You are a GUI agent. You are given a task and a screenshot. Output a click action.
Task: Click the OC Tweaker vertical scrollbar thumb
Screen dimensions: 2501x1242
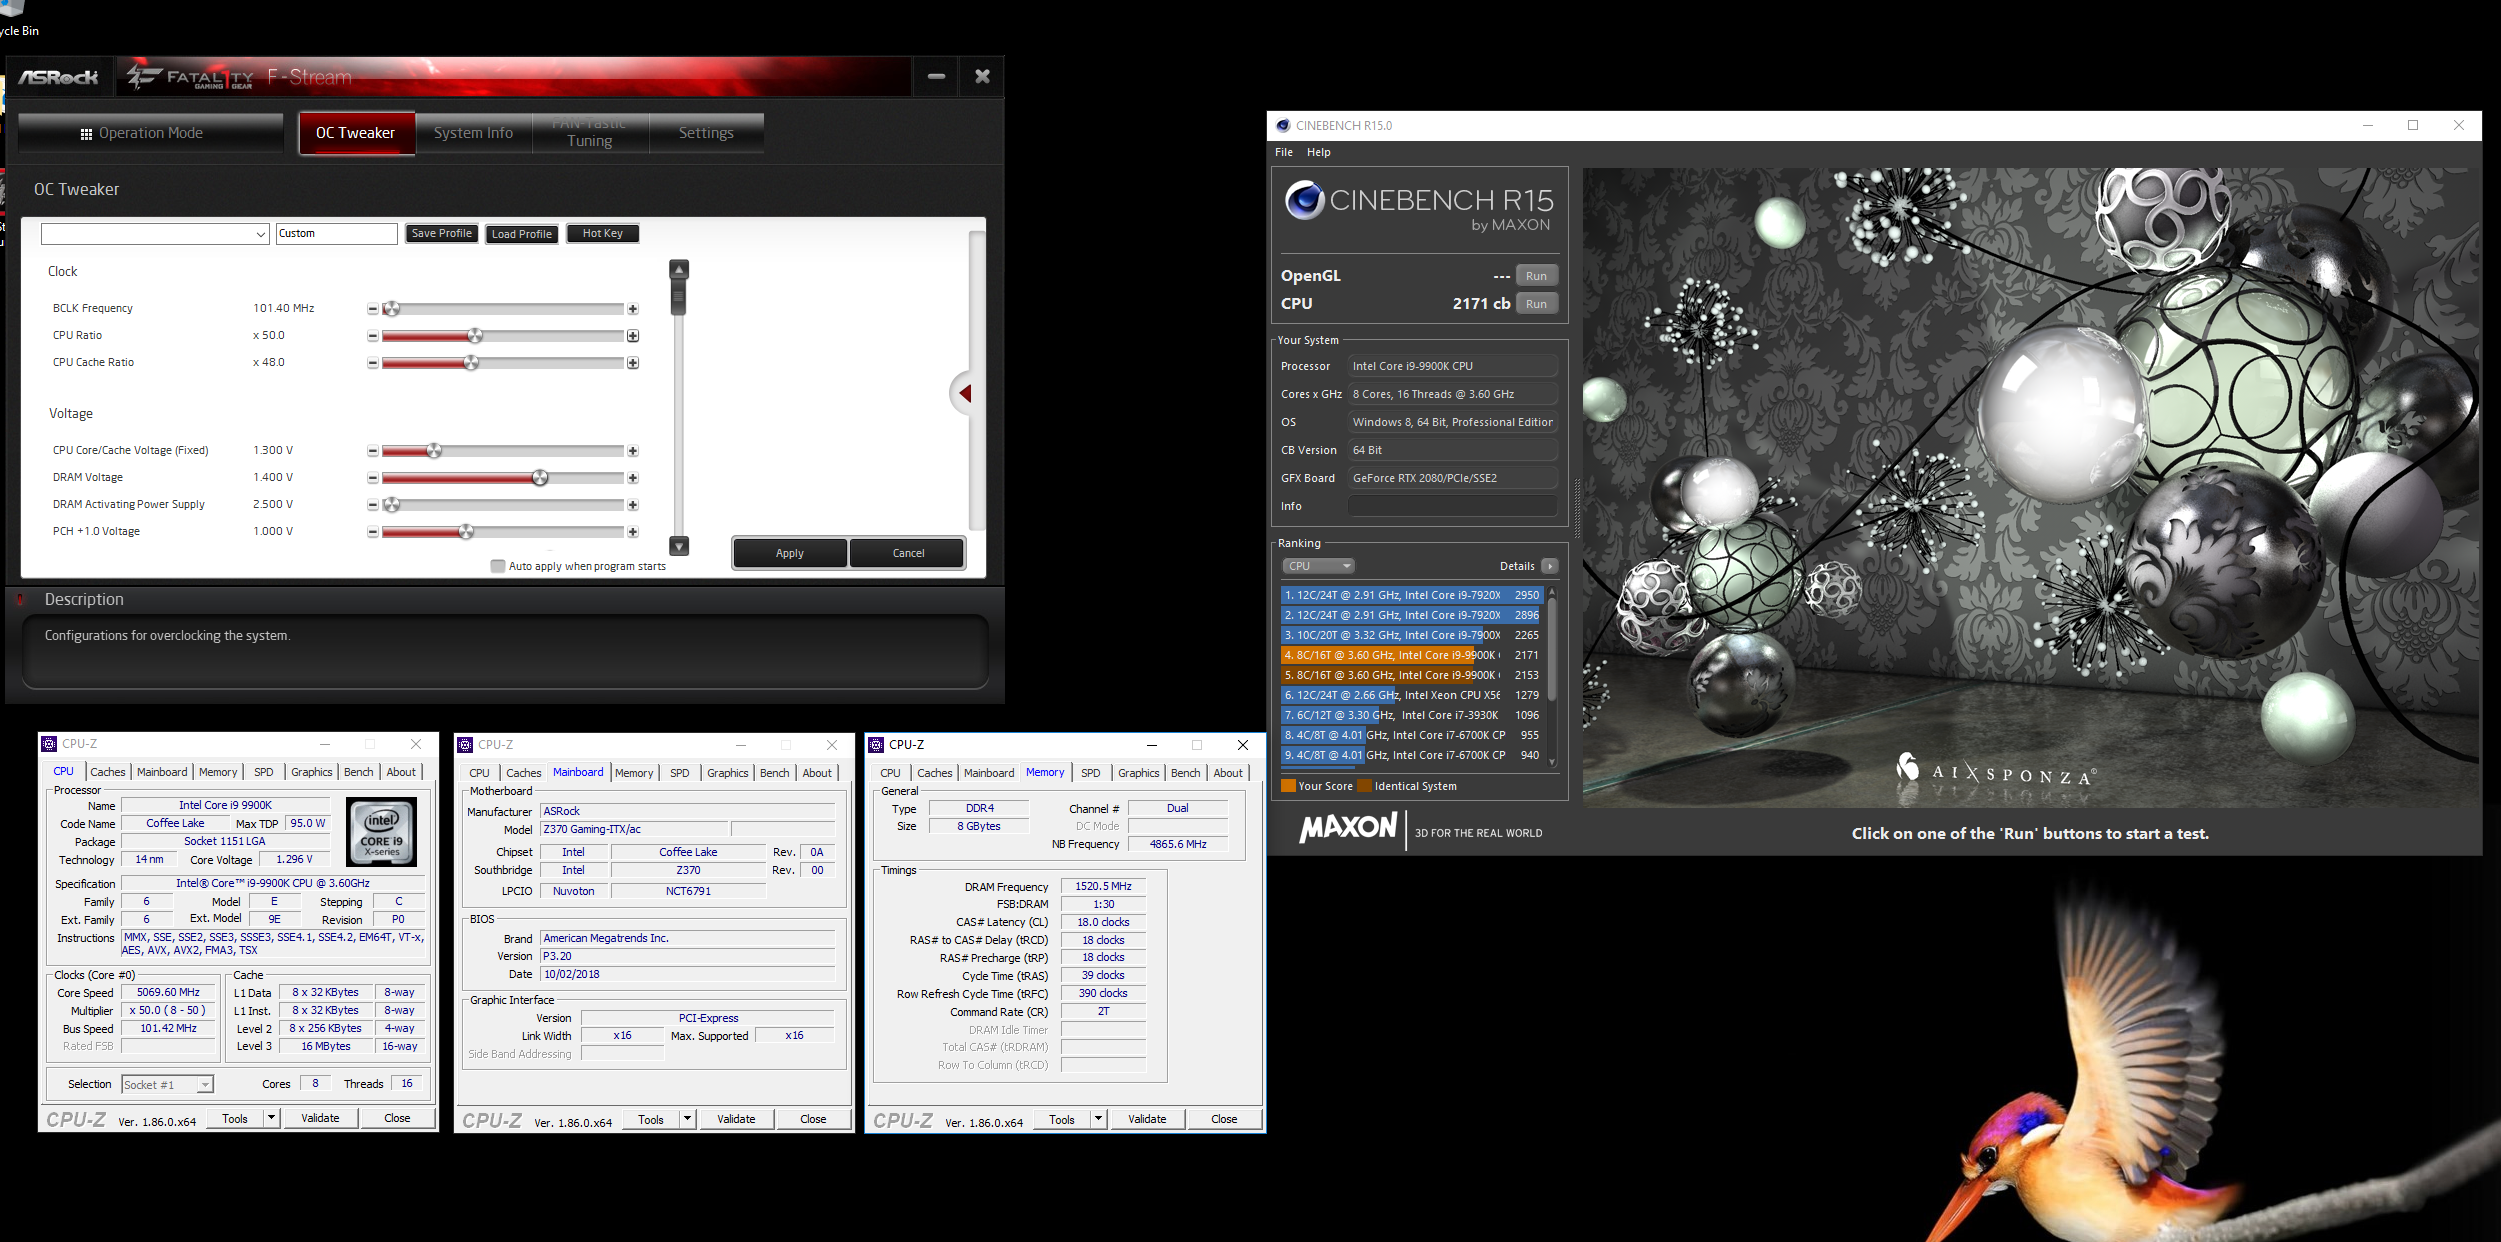[x=679, y=297]
